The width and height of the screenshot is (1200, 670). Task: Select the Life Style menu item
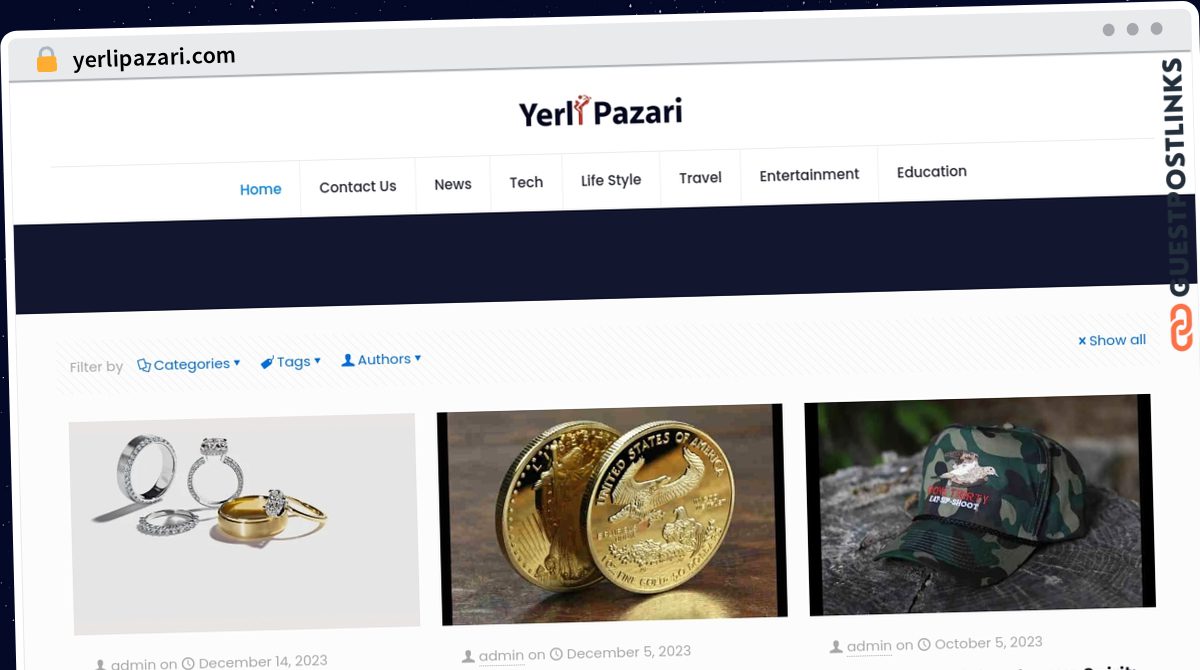(611, 180)
